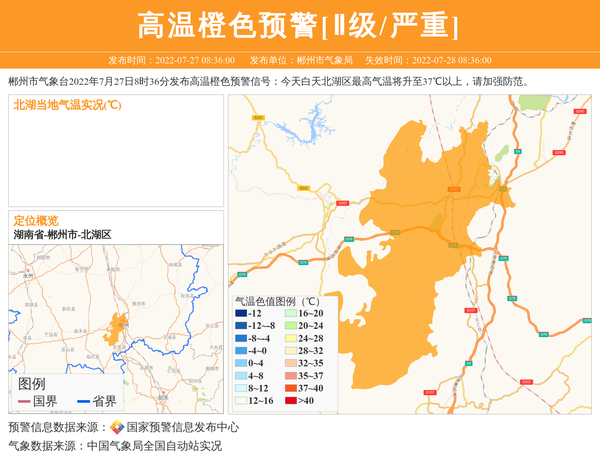Click the 国家预警信息发布中心 logo icon
Viewport: 600px width, 471px height.
tap(117, 427)
